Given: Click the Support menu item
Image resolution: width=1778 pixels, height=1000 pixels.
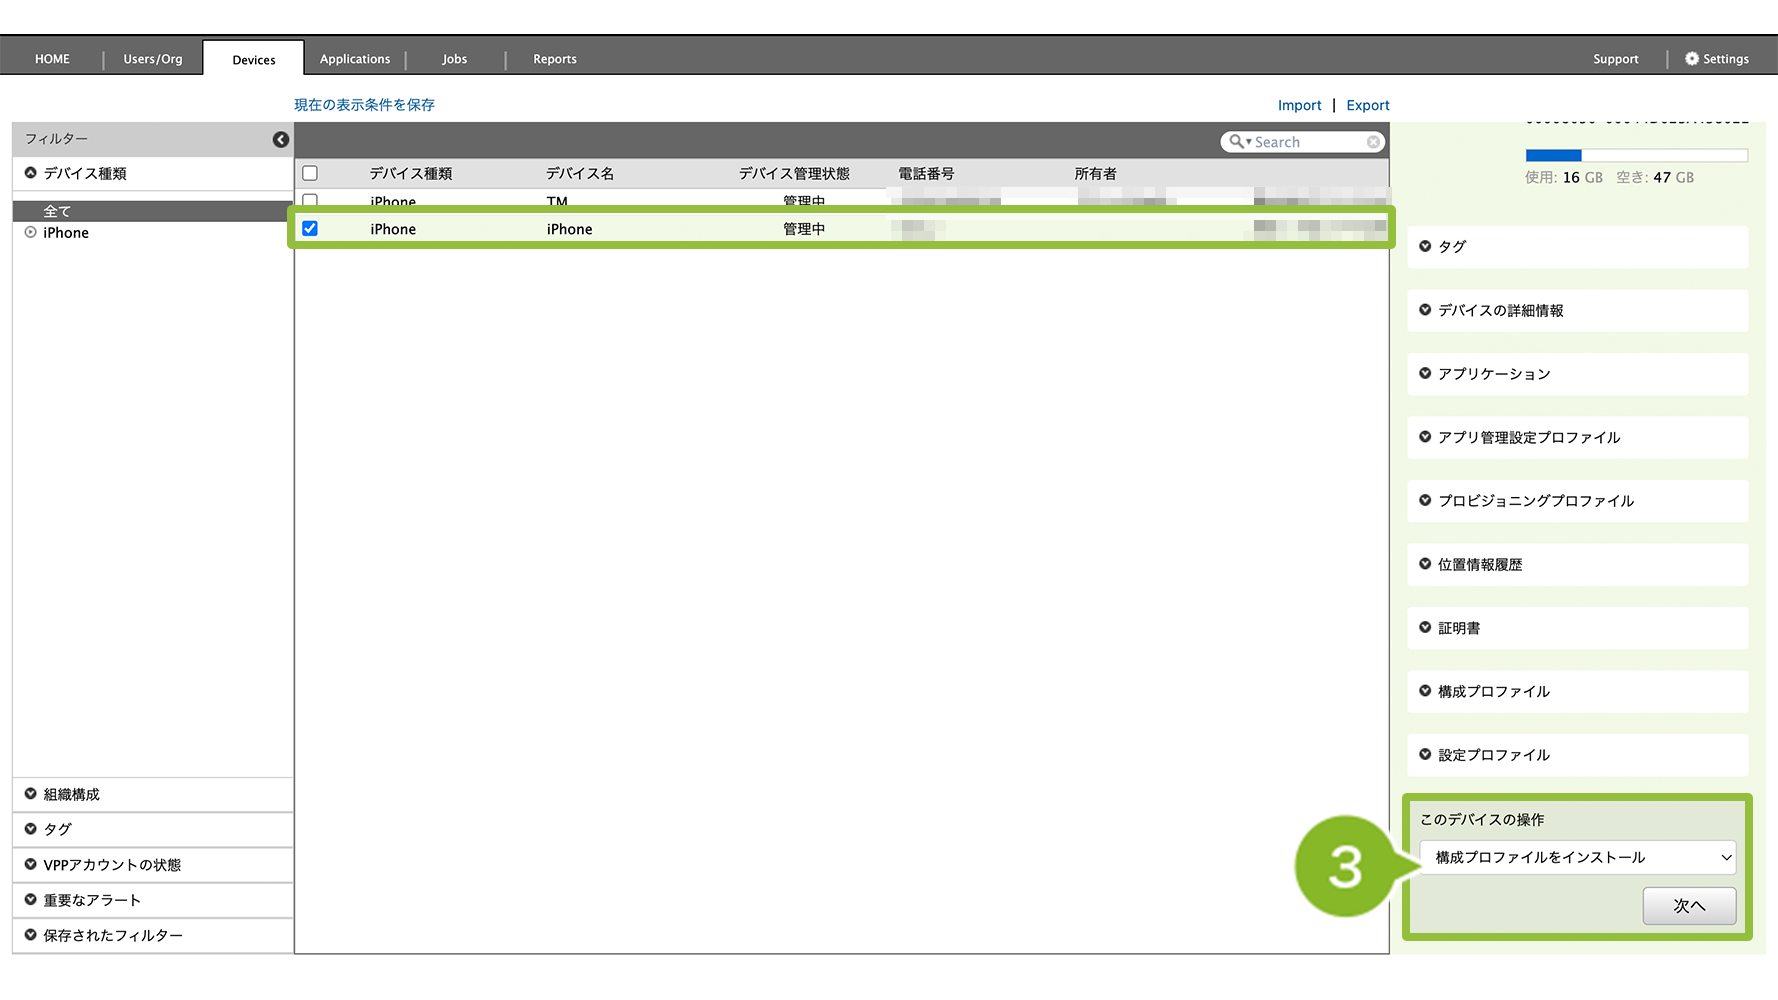Looking at the screenshot, I should click(1616, 59).
